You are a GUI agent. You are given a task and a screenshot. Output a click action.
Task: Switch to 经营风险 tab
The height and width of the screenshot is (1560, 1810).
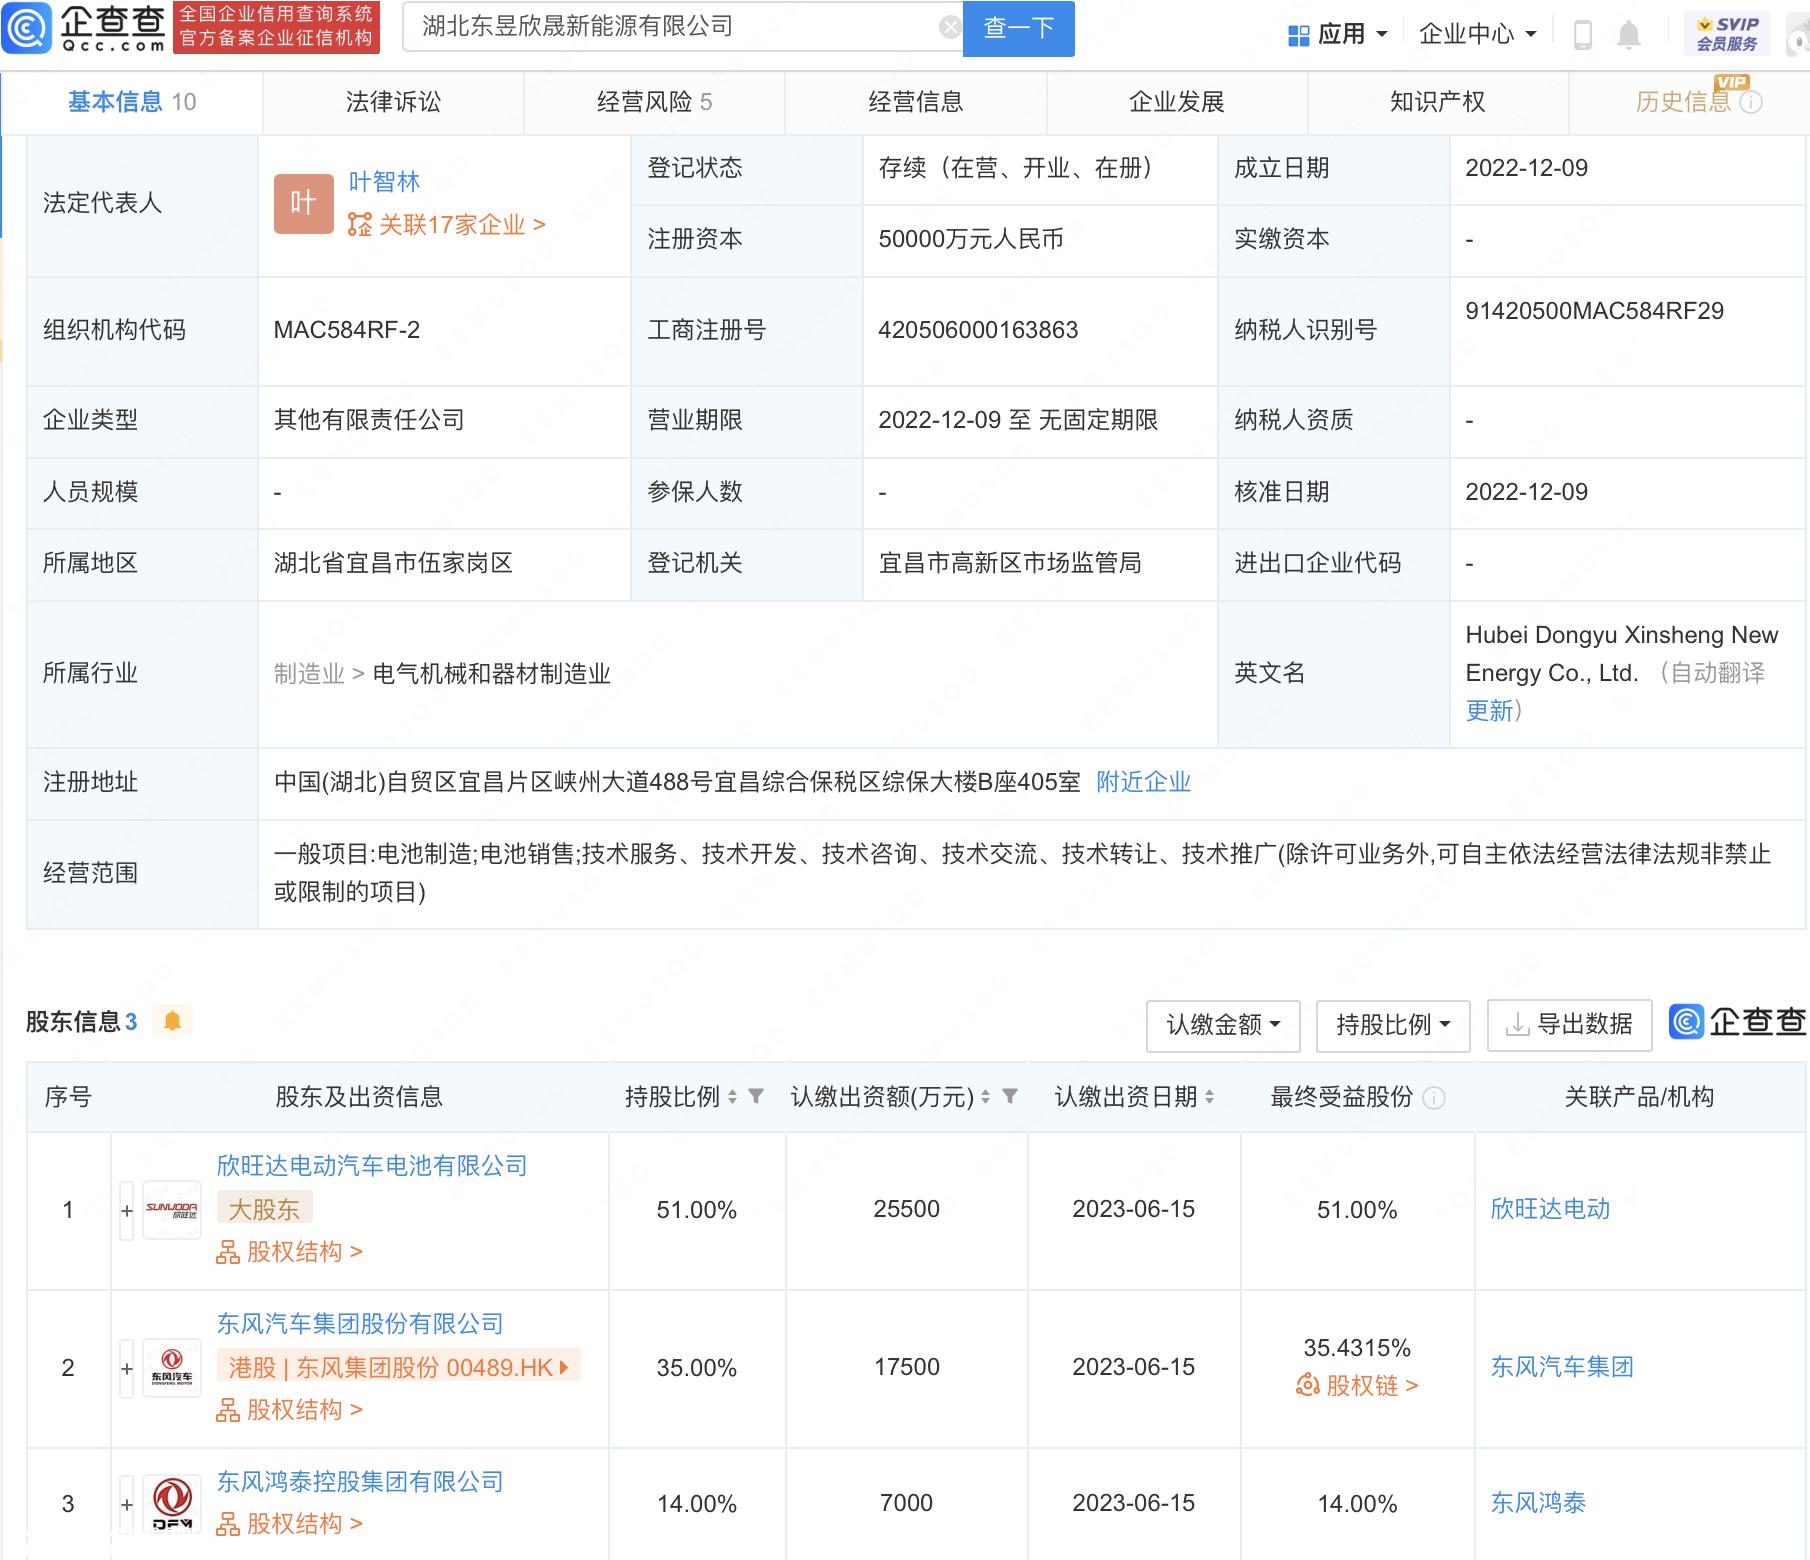click(x=654, y=102)
